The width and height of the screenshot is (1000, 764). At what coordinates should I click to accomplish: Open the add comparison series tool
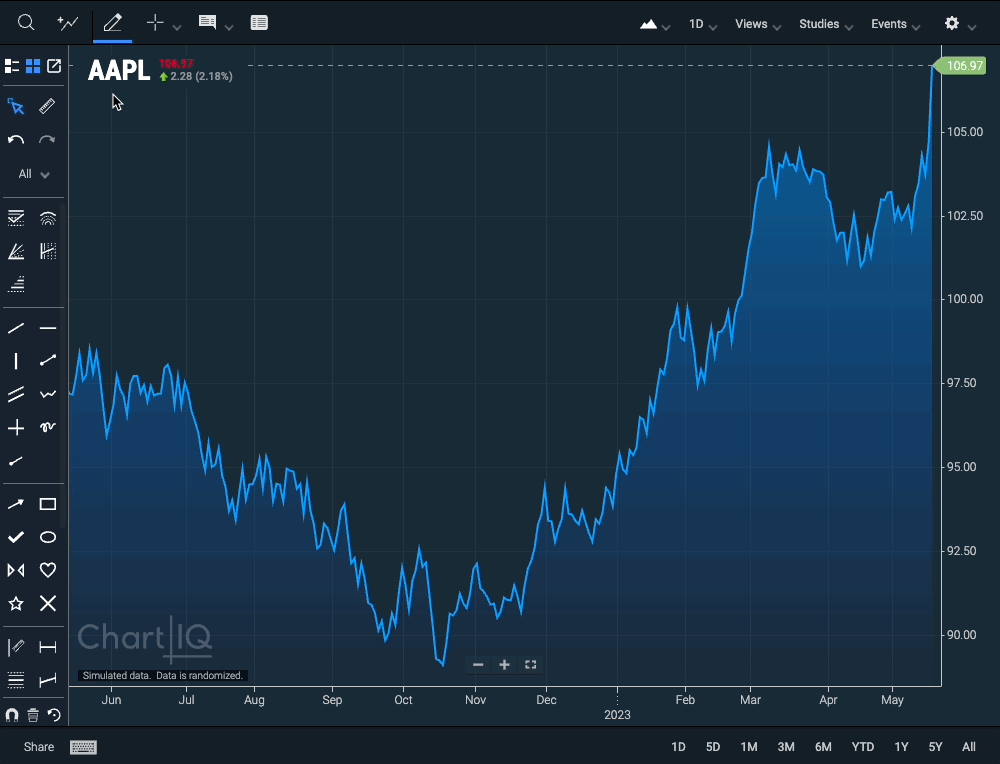(x=68, y=23)
